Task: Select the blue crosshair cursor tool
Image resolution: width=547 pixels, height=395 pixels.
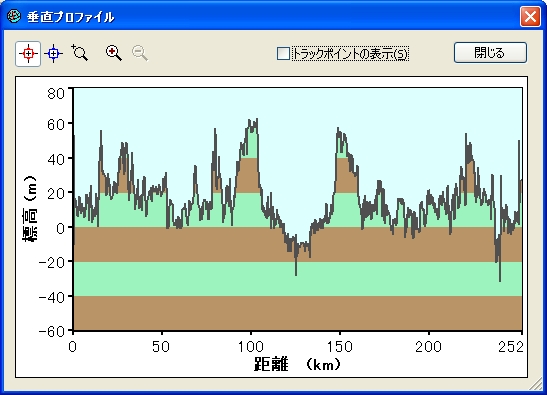Action: click(53, 54)
